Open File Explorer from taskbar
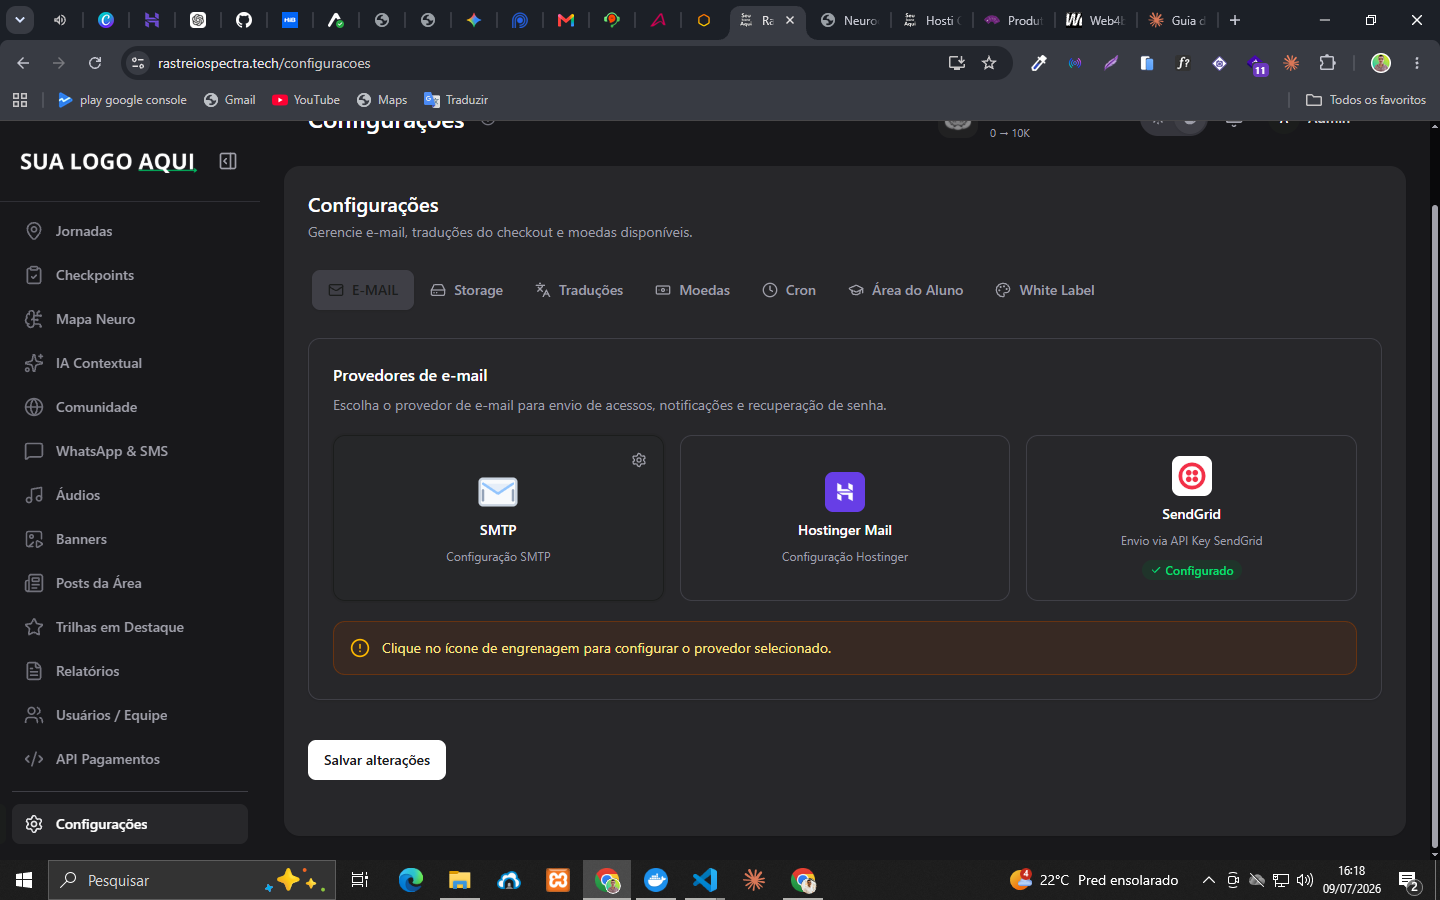1440x900 pixels. 460,880
